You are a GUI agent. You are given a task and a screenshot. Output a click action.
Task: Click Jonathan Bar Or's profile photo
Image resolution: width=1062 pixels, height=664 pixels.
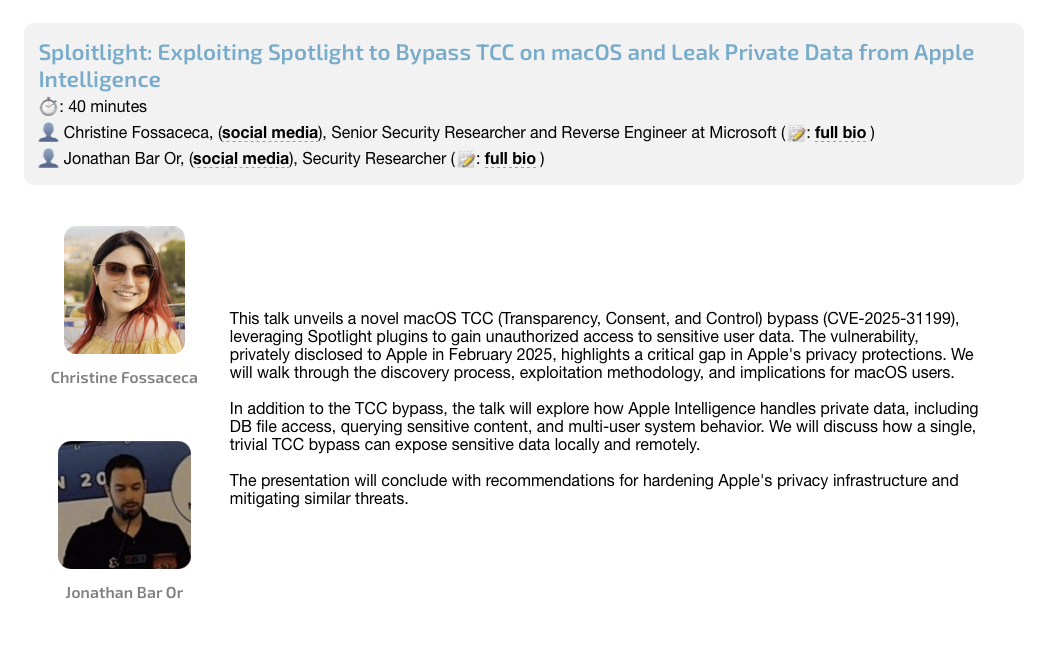click(124, 505)
